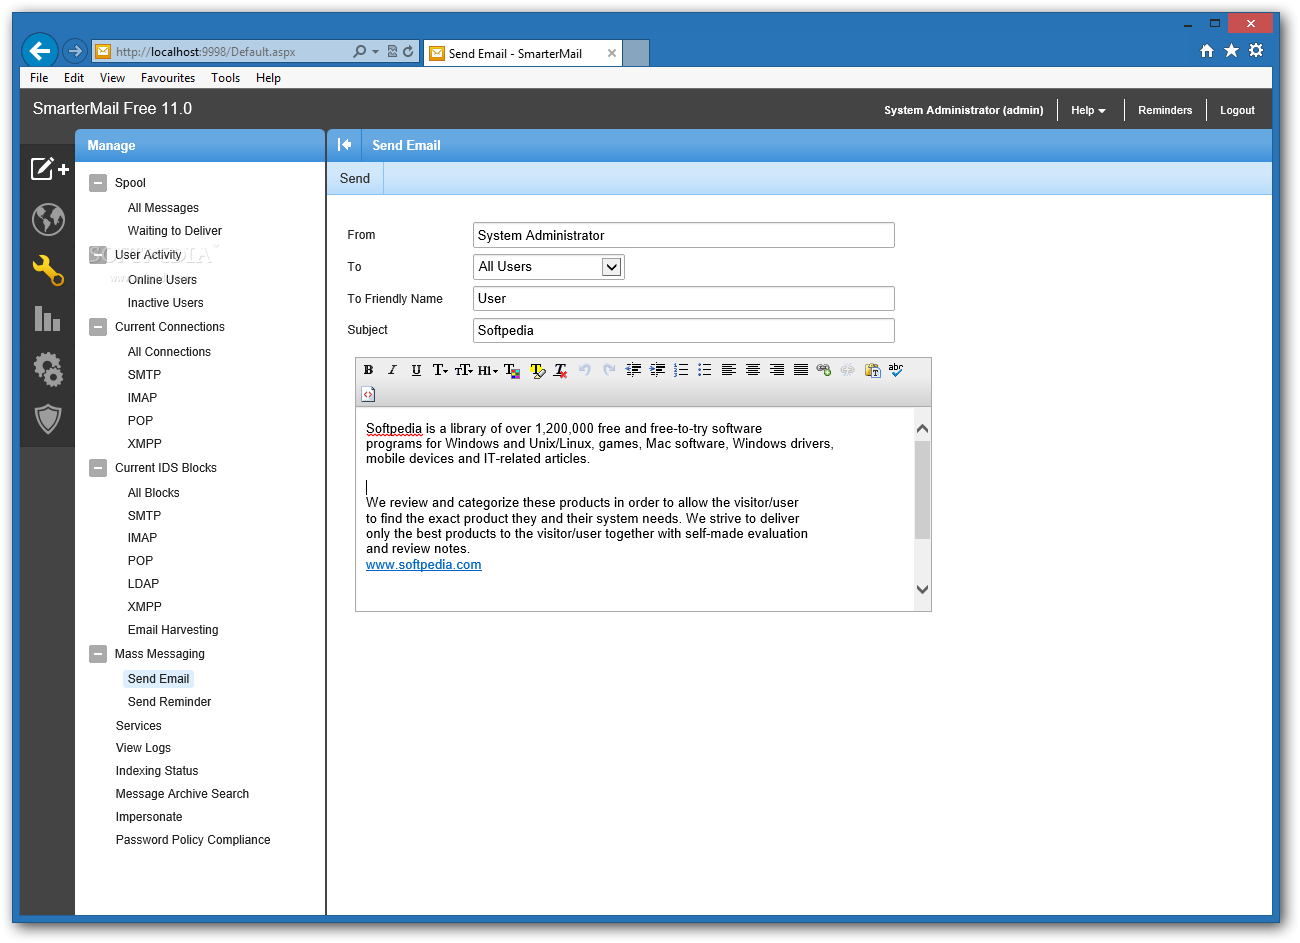Collapse the Manage side panel
Viewport: 1300px width, 943px height.
(344, 145)
